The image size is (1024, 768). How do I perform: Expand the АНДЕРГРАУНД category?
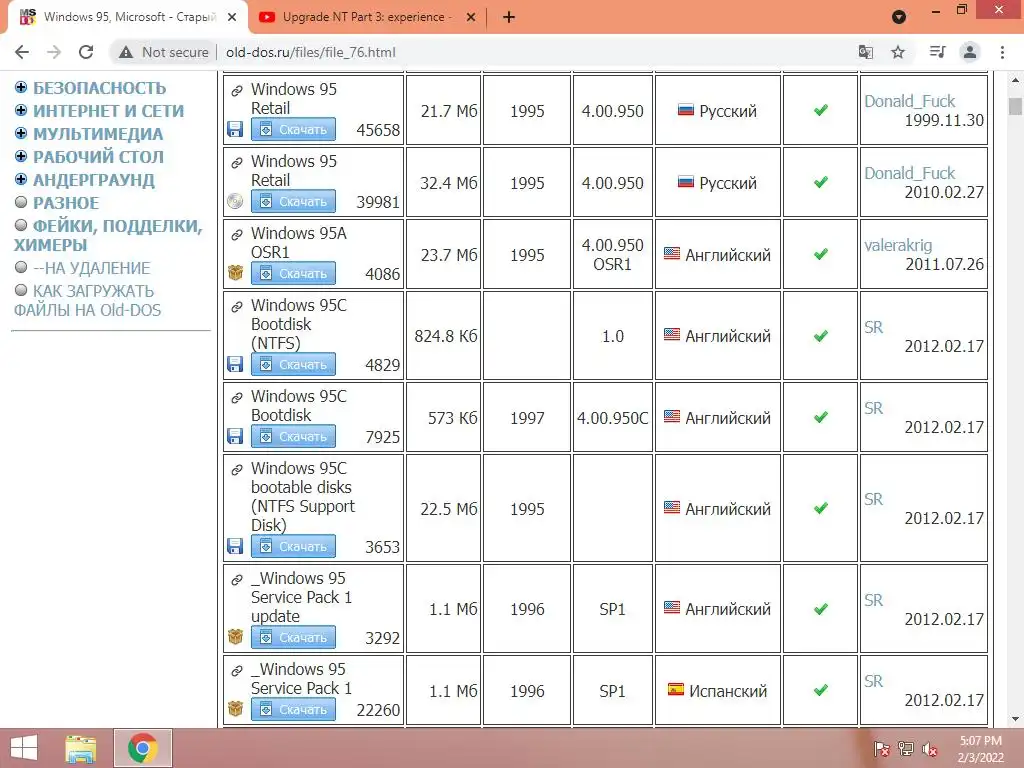click(x=21, y=179)
